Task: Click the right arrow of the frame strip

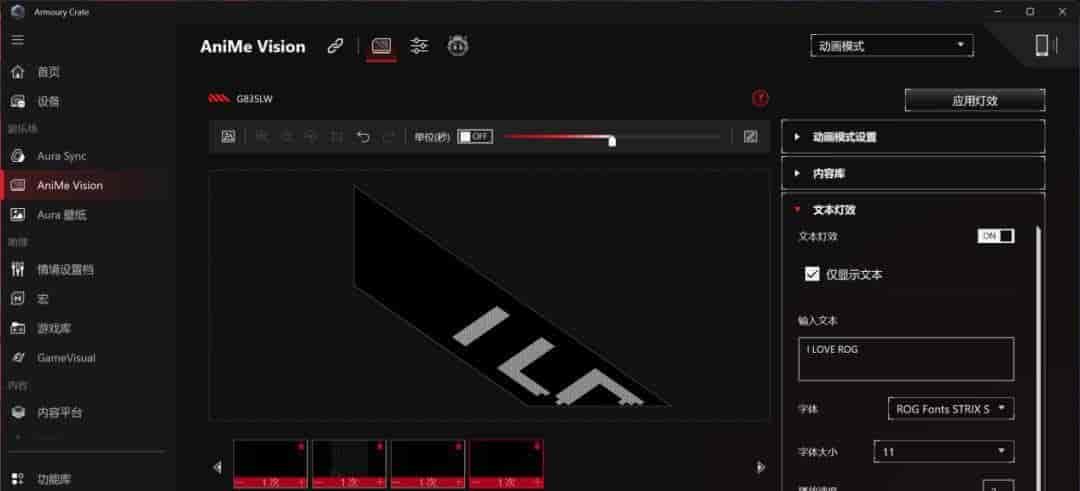Action: (x=761, y=467)
